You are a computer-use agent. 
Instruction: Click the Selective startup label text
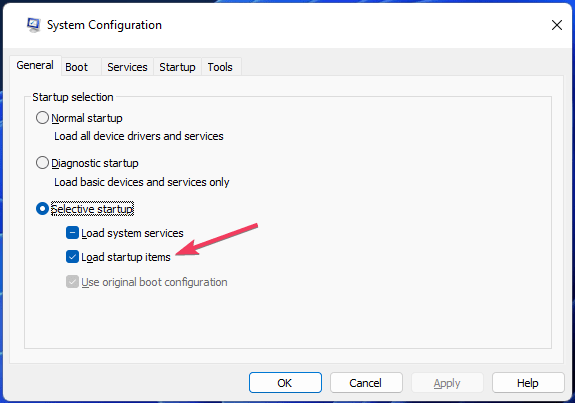[92, 209]
